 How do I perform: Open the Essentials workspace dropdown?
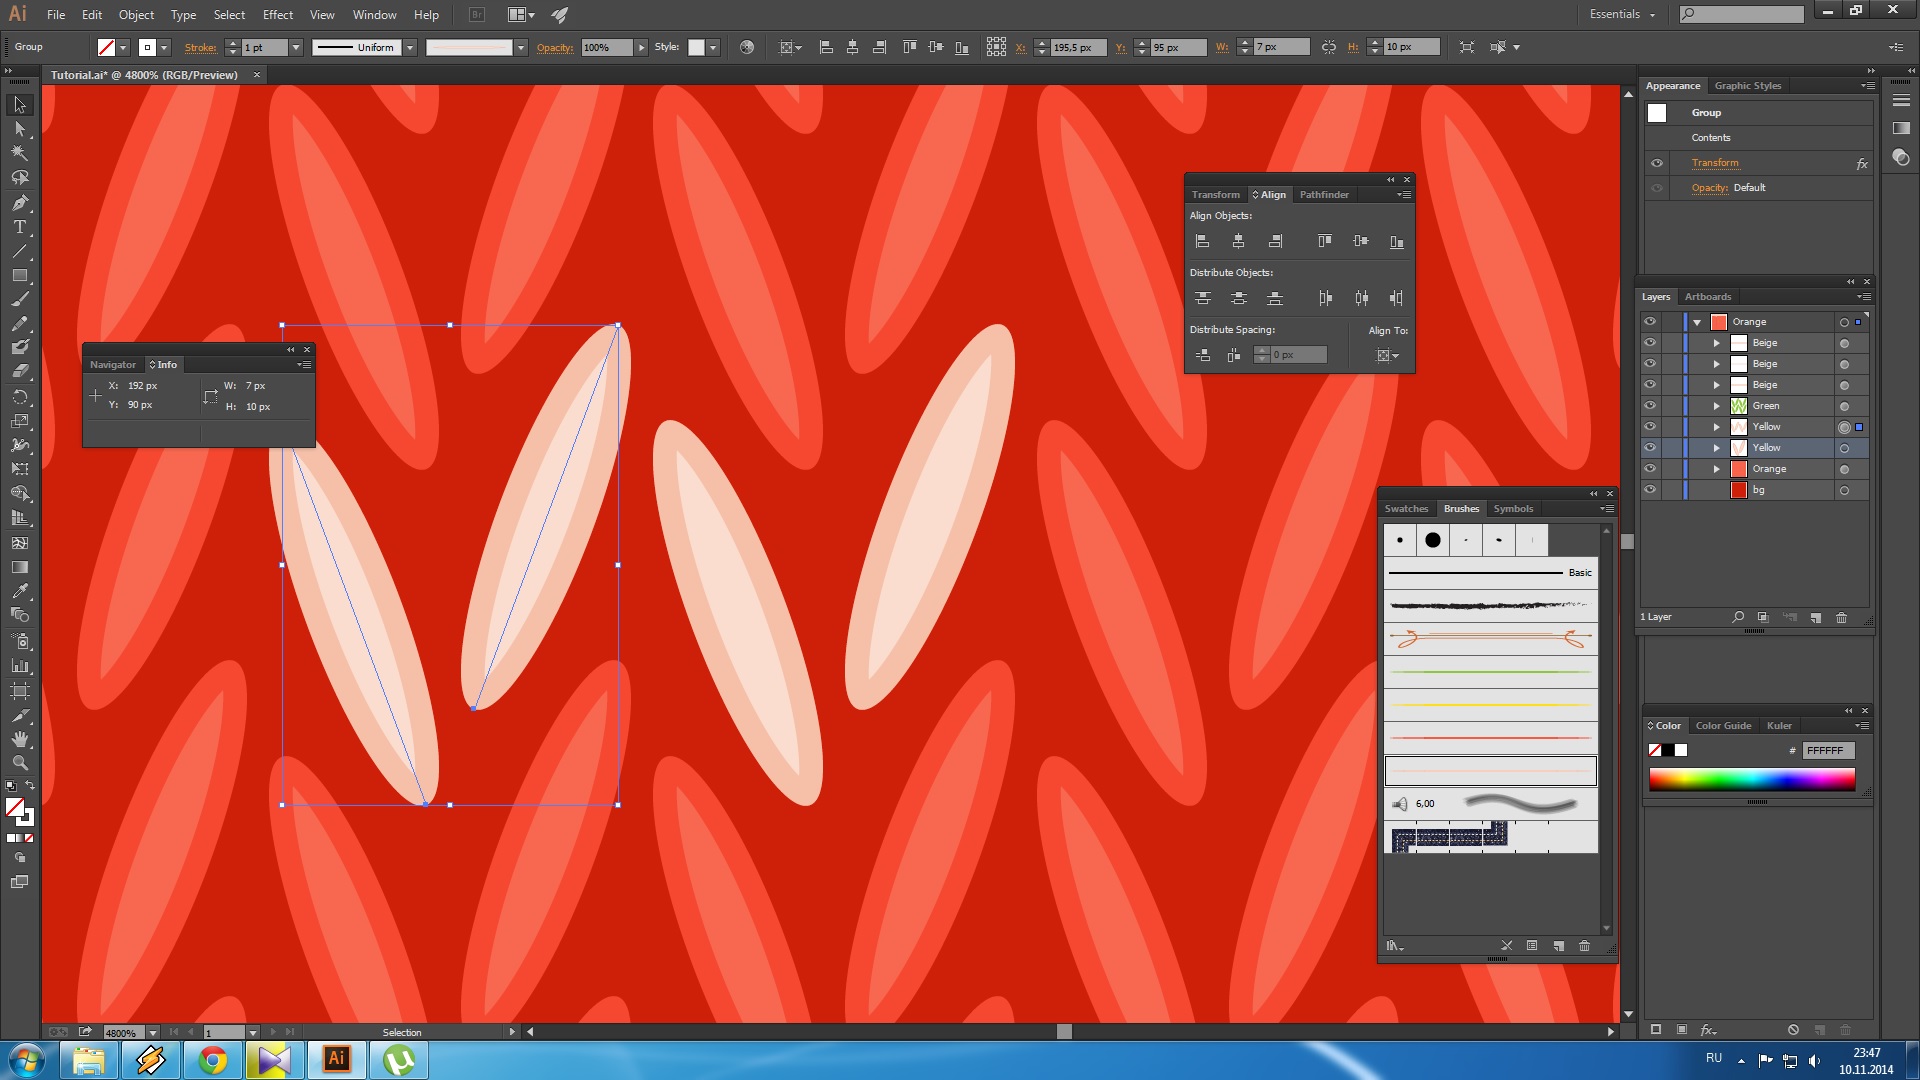1622,14
